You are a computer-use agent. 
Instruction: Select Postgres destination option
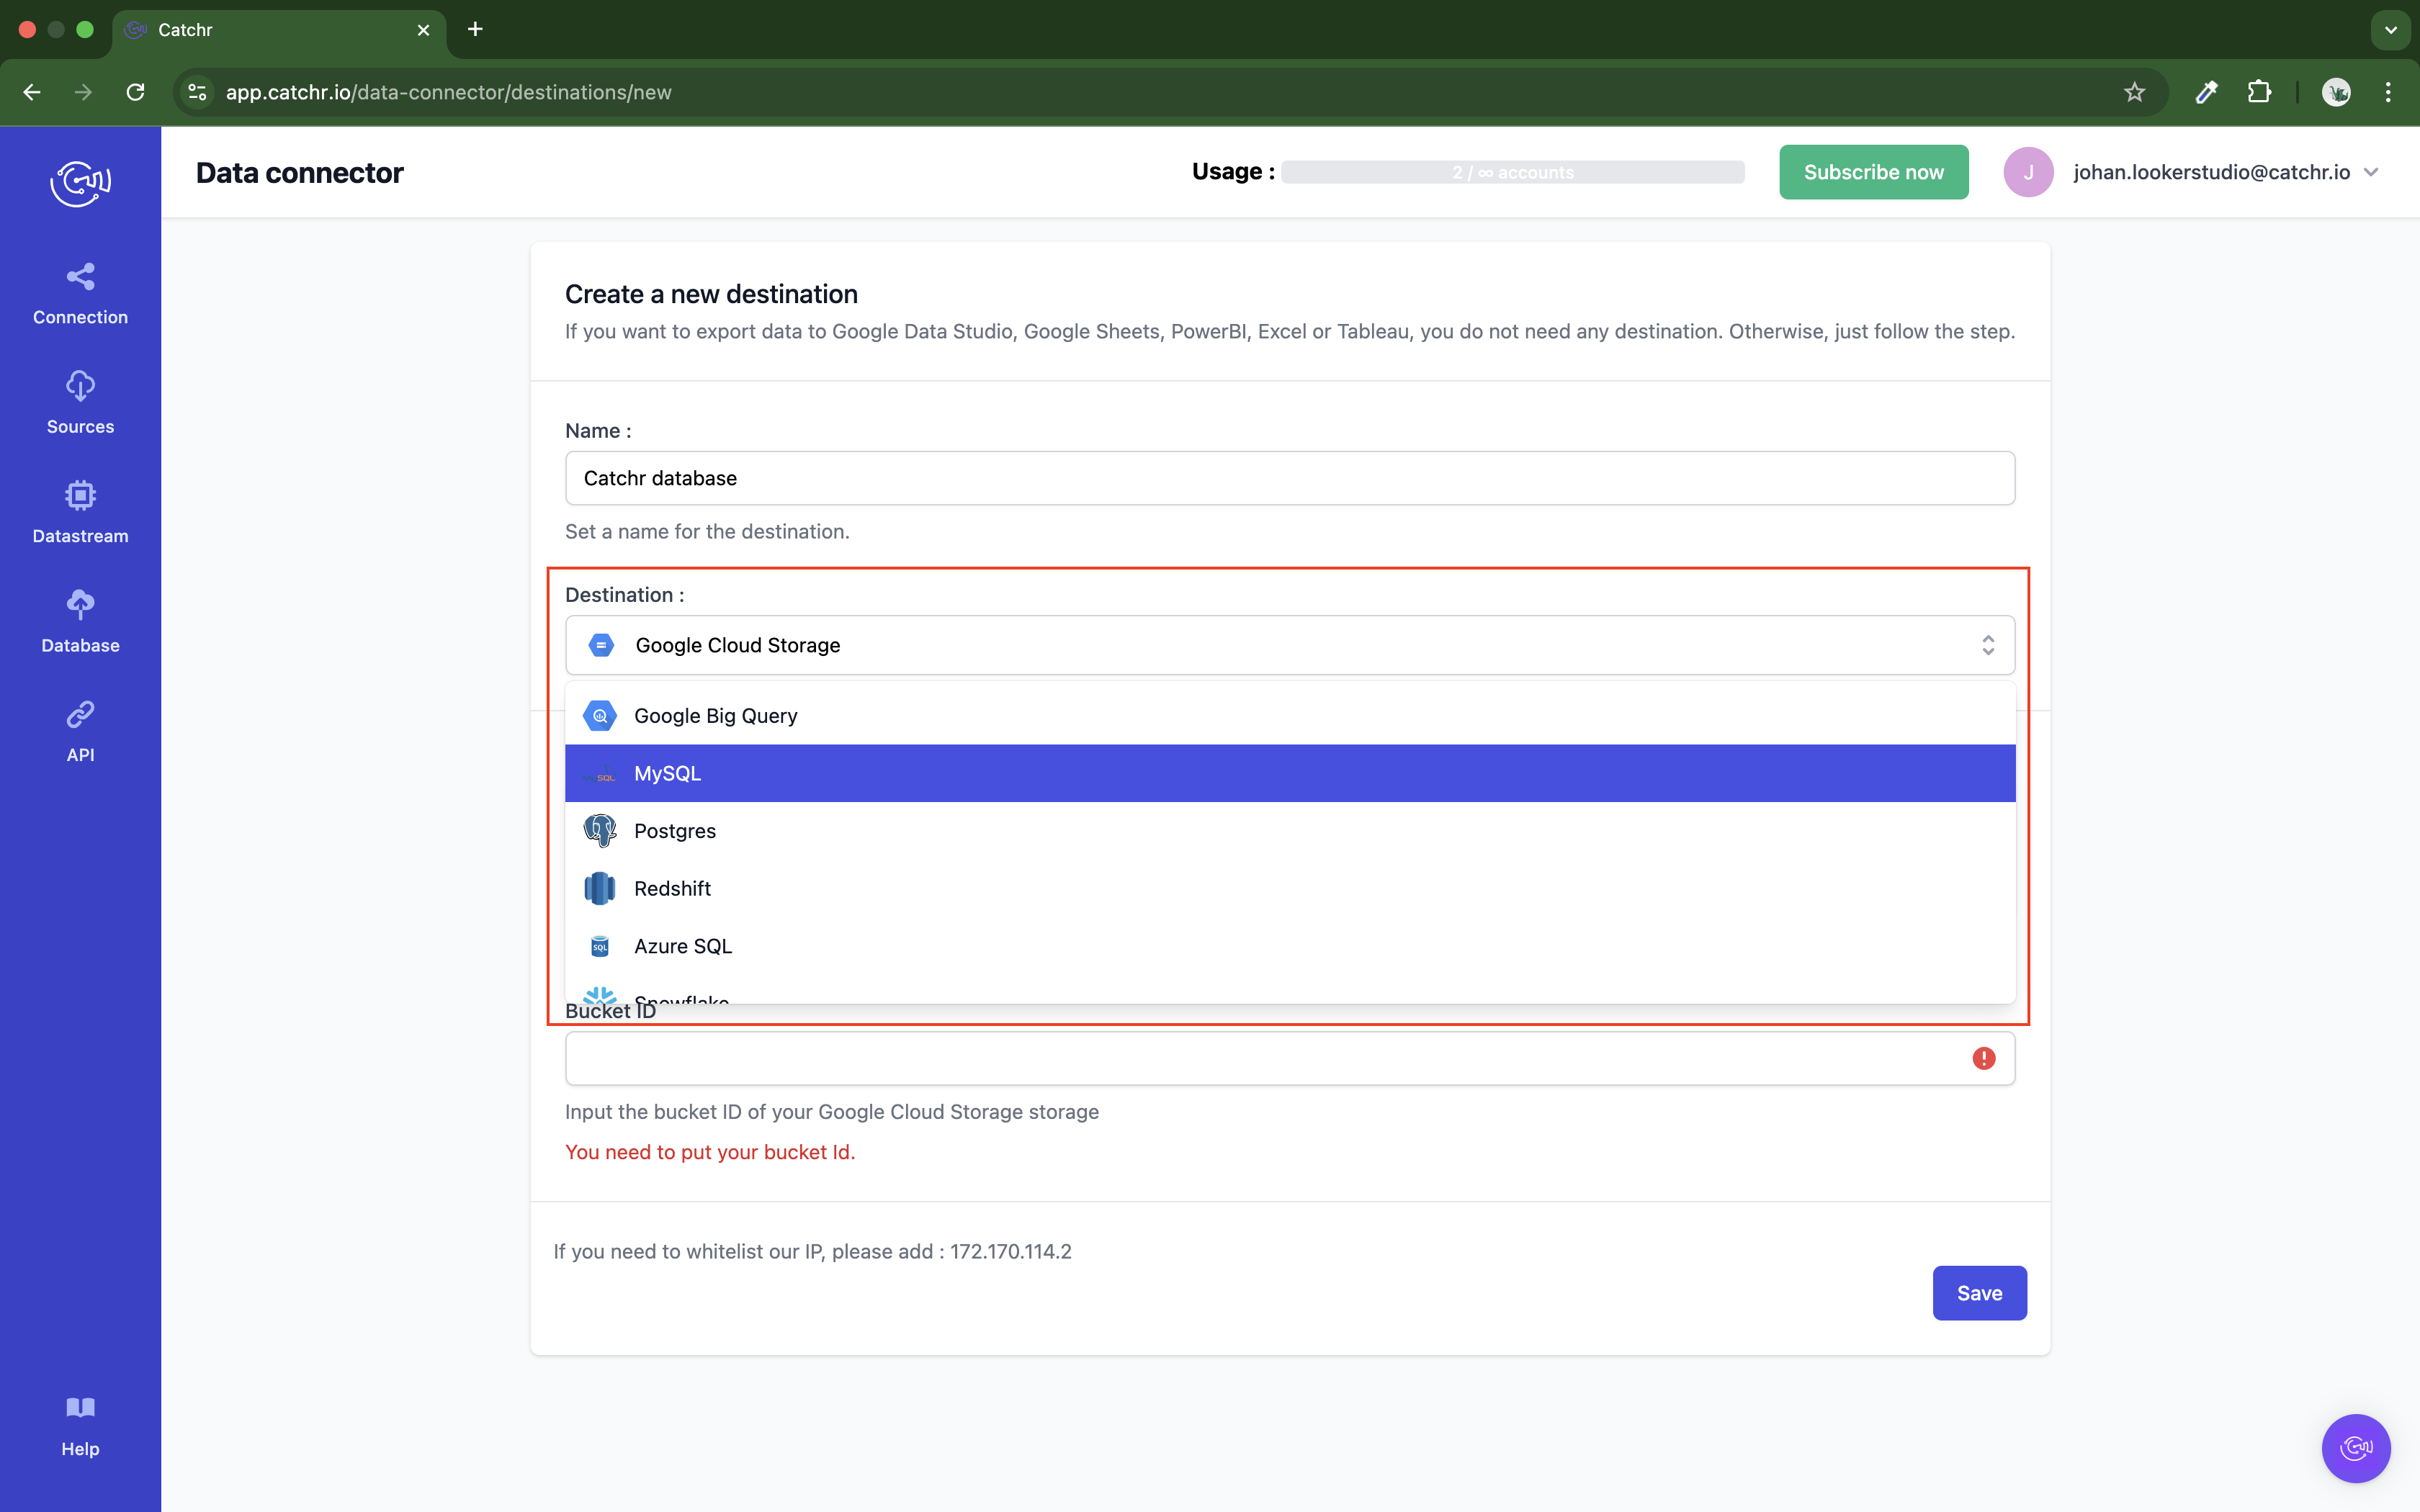pyautogui.click(x=1290, y=831)
